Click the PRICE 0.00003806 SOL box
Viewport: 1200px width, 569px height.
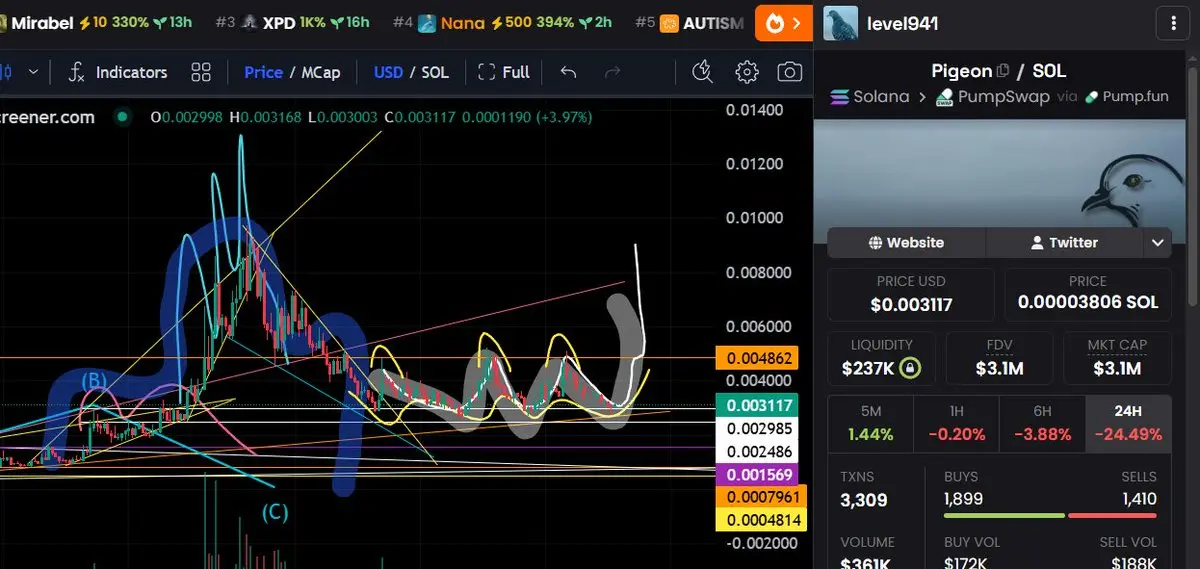click(1087, 294)
